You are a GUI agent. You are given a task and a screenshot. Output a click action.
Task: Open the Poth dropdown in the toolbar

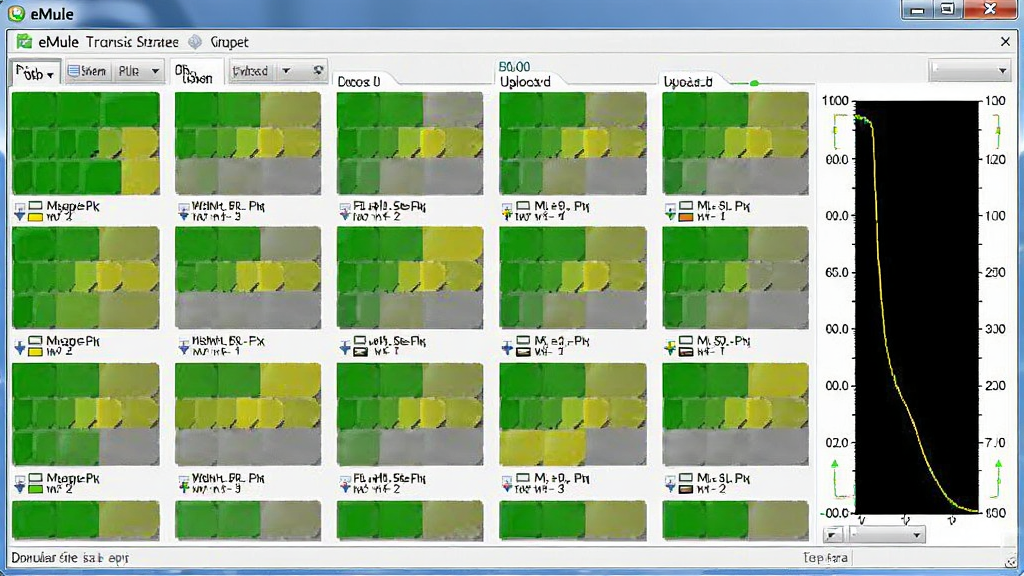pyautogui.click(x=35, y=72)
